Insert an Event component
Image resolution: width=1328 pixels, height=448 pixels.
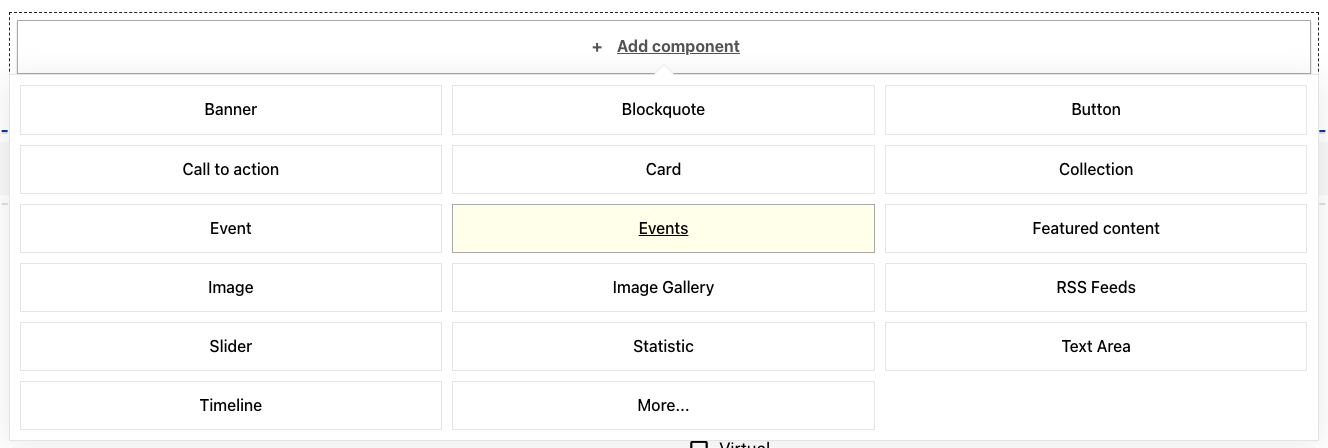pos(231,228)
